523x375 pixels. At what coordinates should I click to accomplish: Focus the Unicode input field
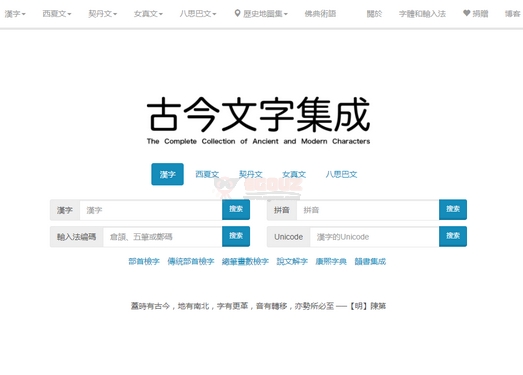(375, 237)
